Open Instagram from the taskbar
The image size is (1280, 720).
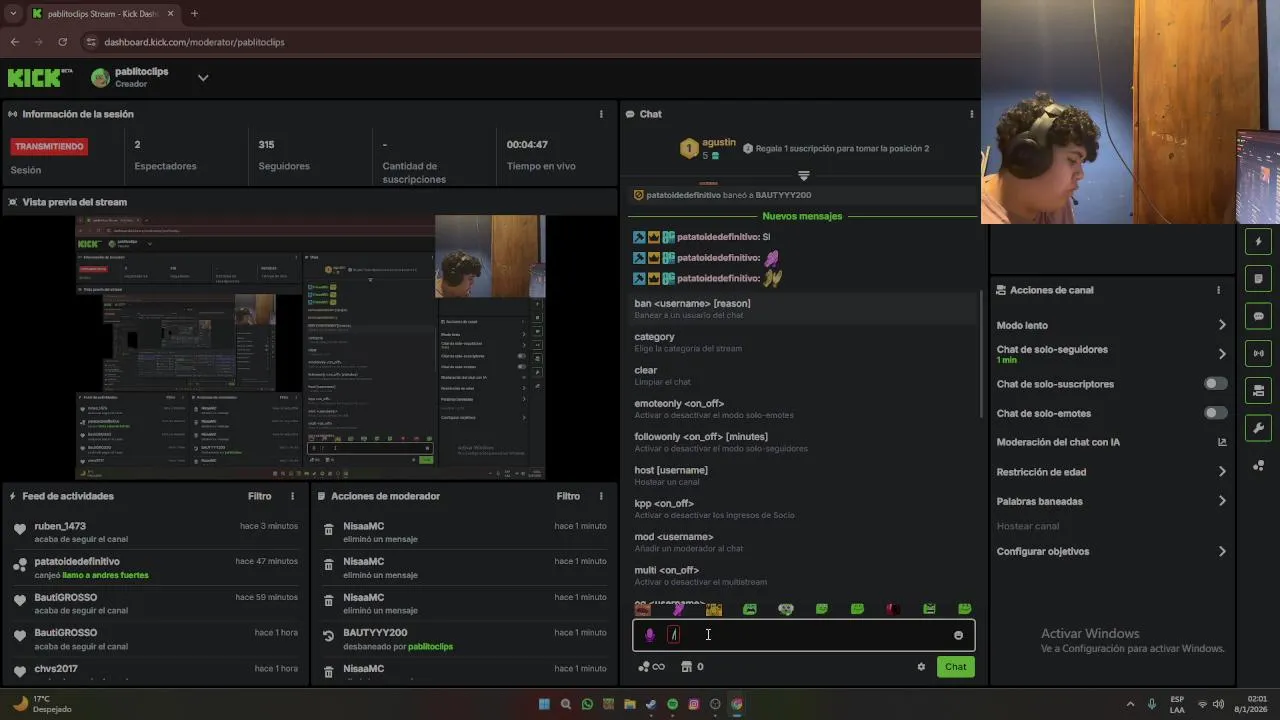point(693,704)
